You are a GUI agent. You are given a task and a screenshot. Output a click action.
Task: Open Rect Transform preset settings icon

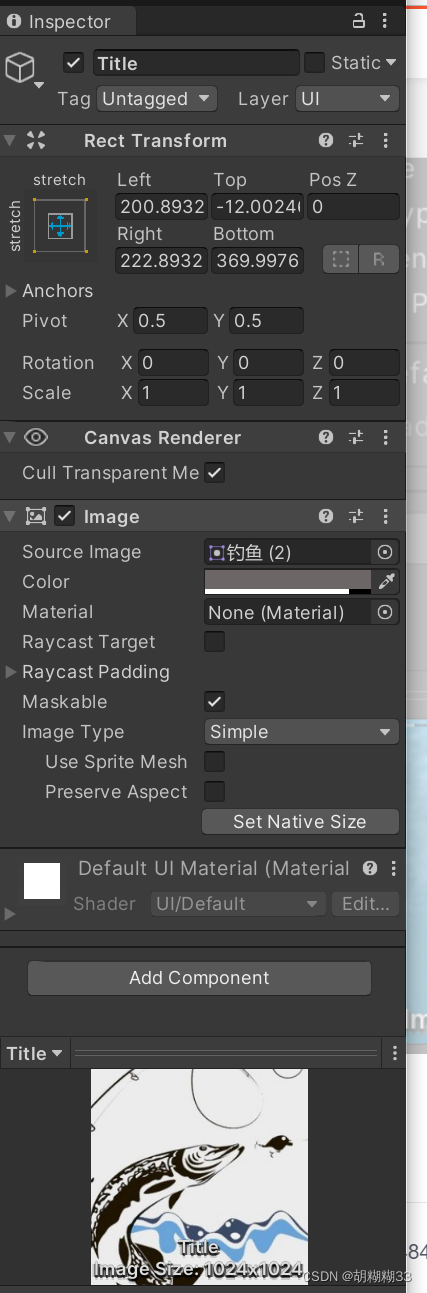click(x=356, y=141)
